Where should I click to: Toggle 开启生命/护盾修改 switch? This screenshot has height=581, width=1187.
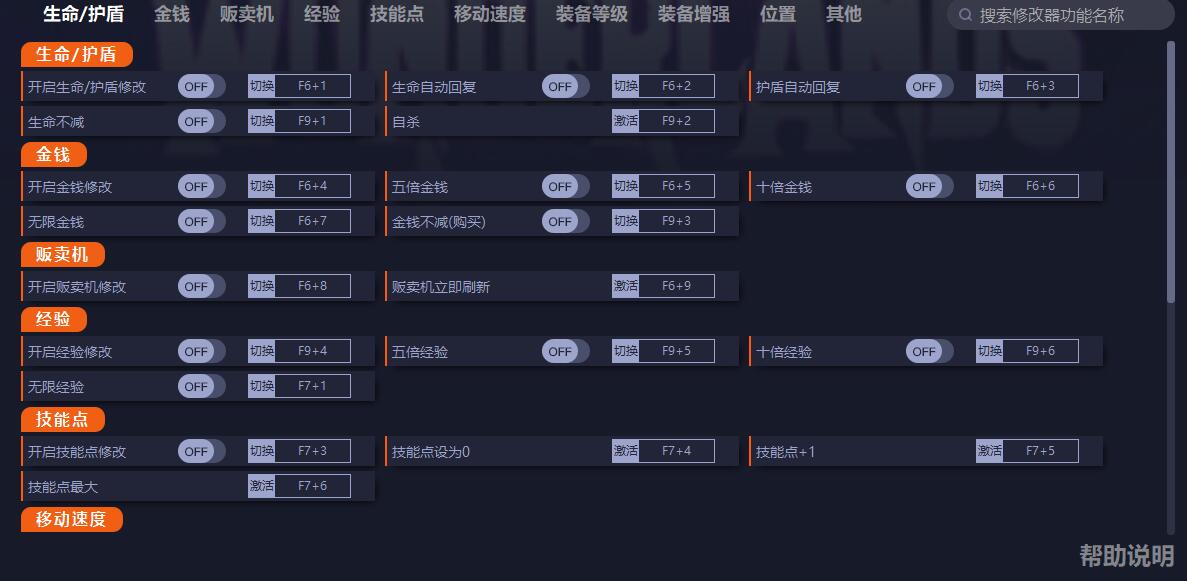(200, 87)
